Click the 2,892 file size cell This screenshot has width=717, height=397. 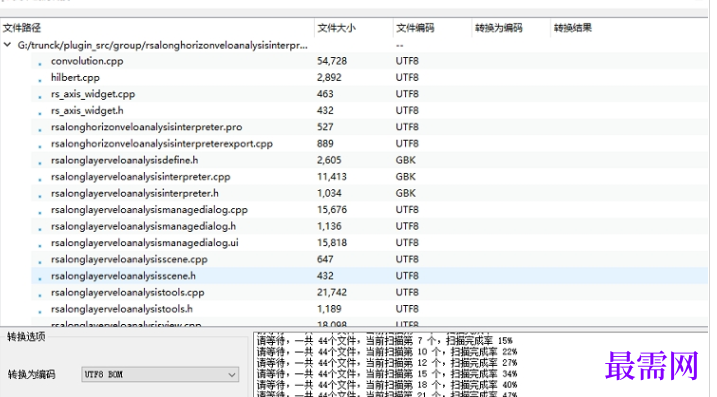click(x=329, y=77)
